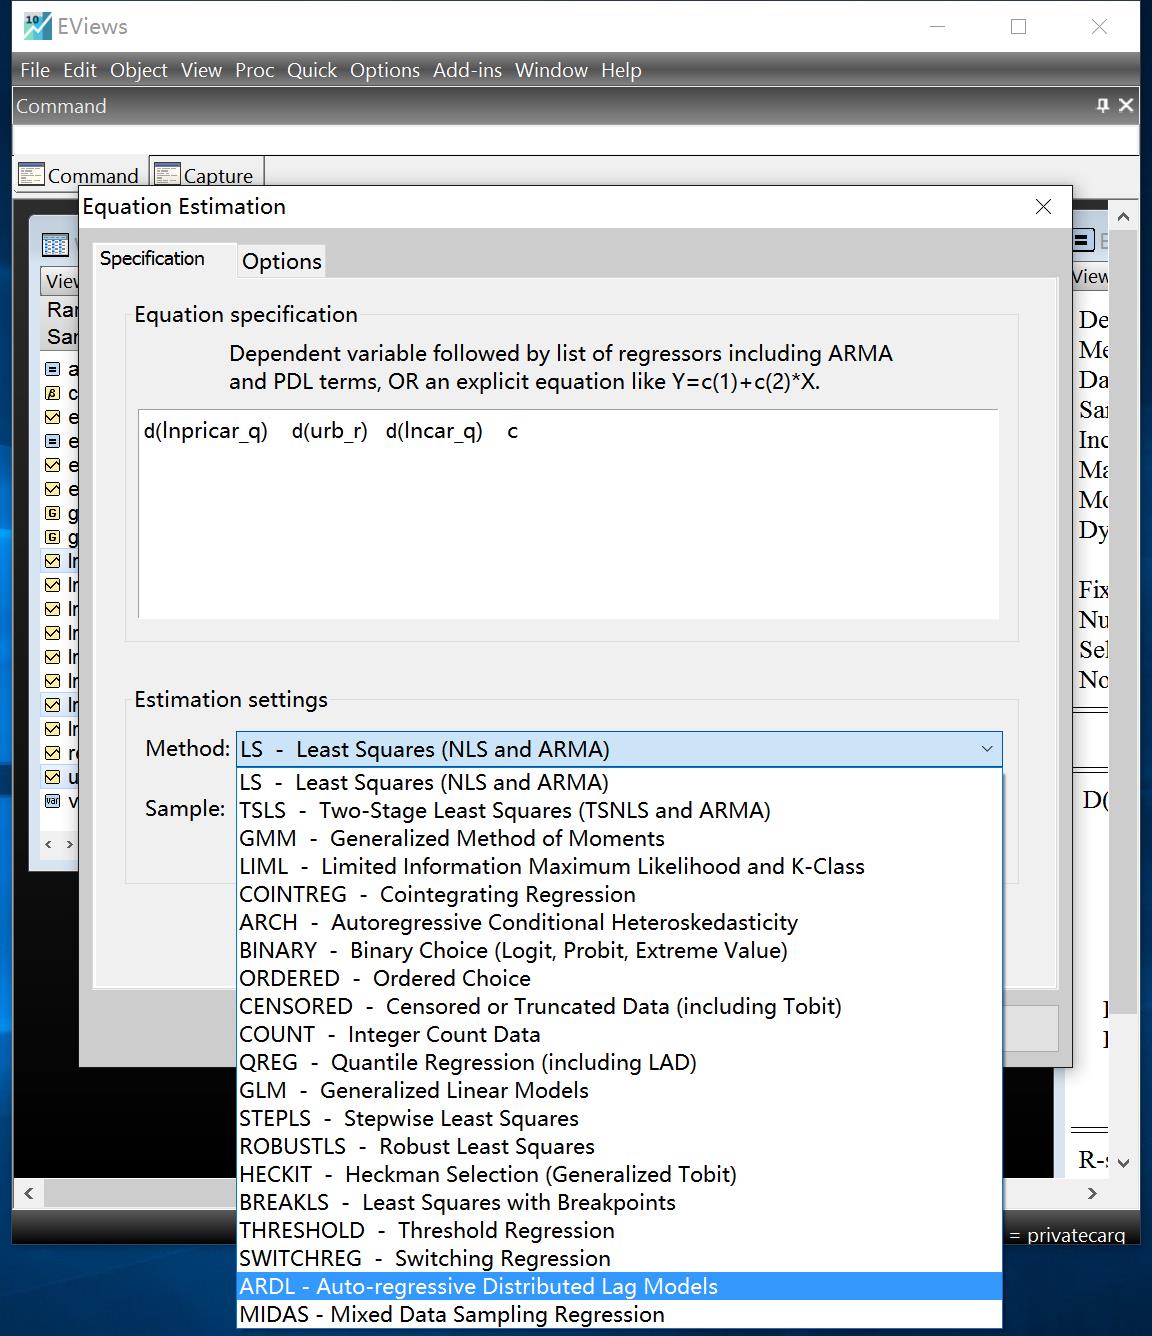This screenshot has width=1152, height=1336.
Task: Choose ORDERED Ordered Choice method
Action: coord(619,978)
